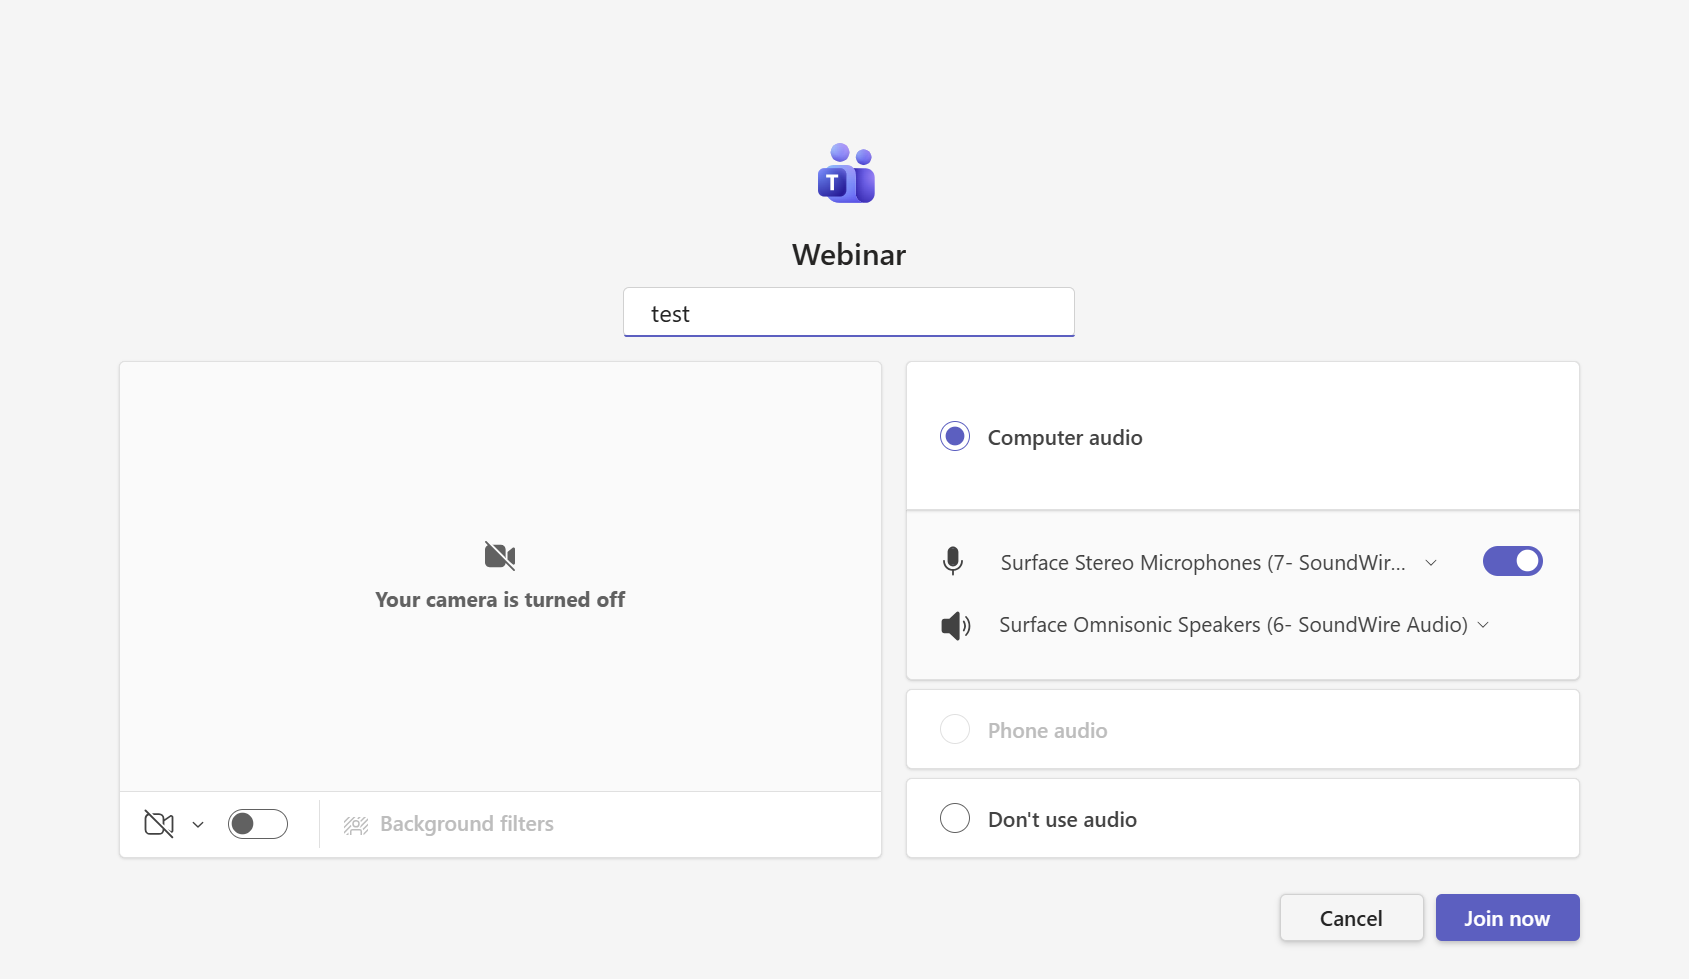Click the Cancel button

click(x=1351, y=918)
